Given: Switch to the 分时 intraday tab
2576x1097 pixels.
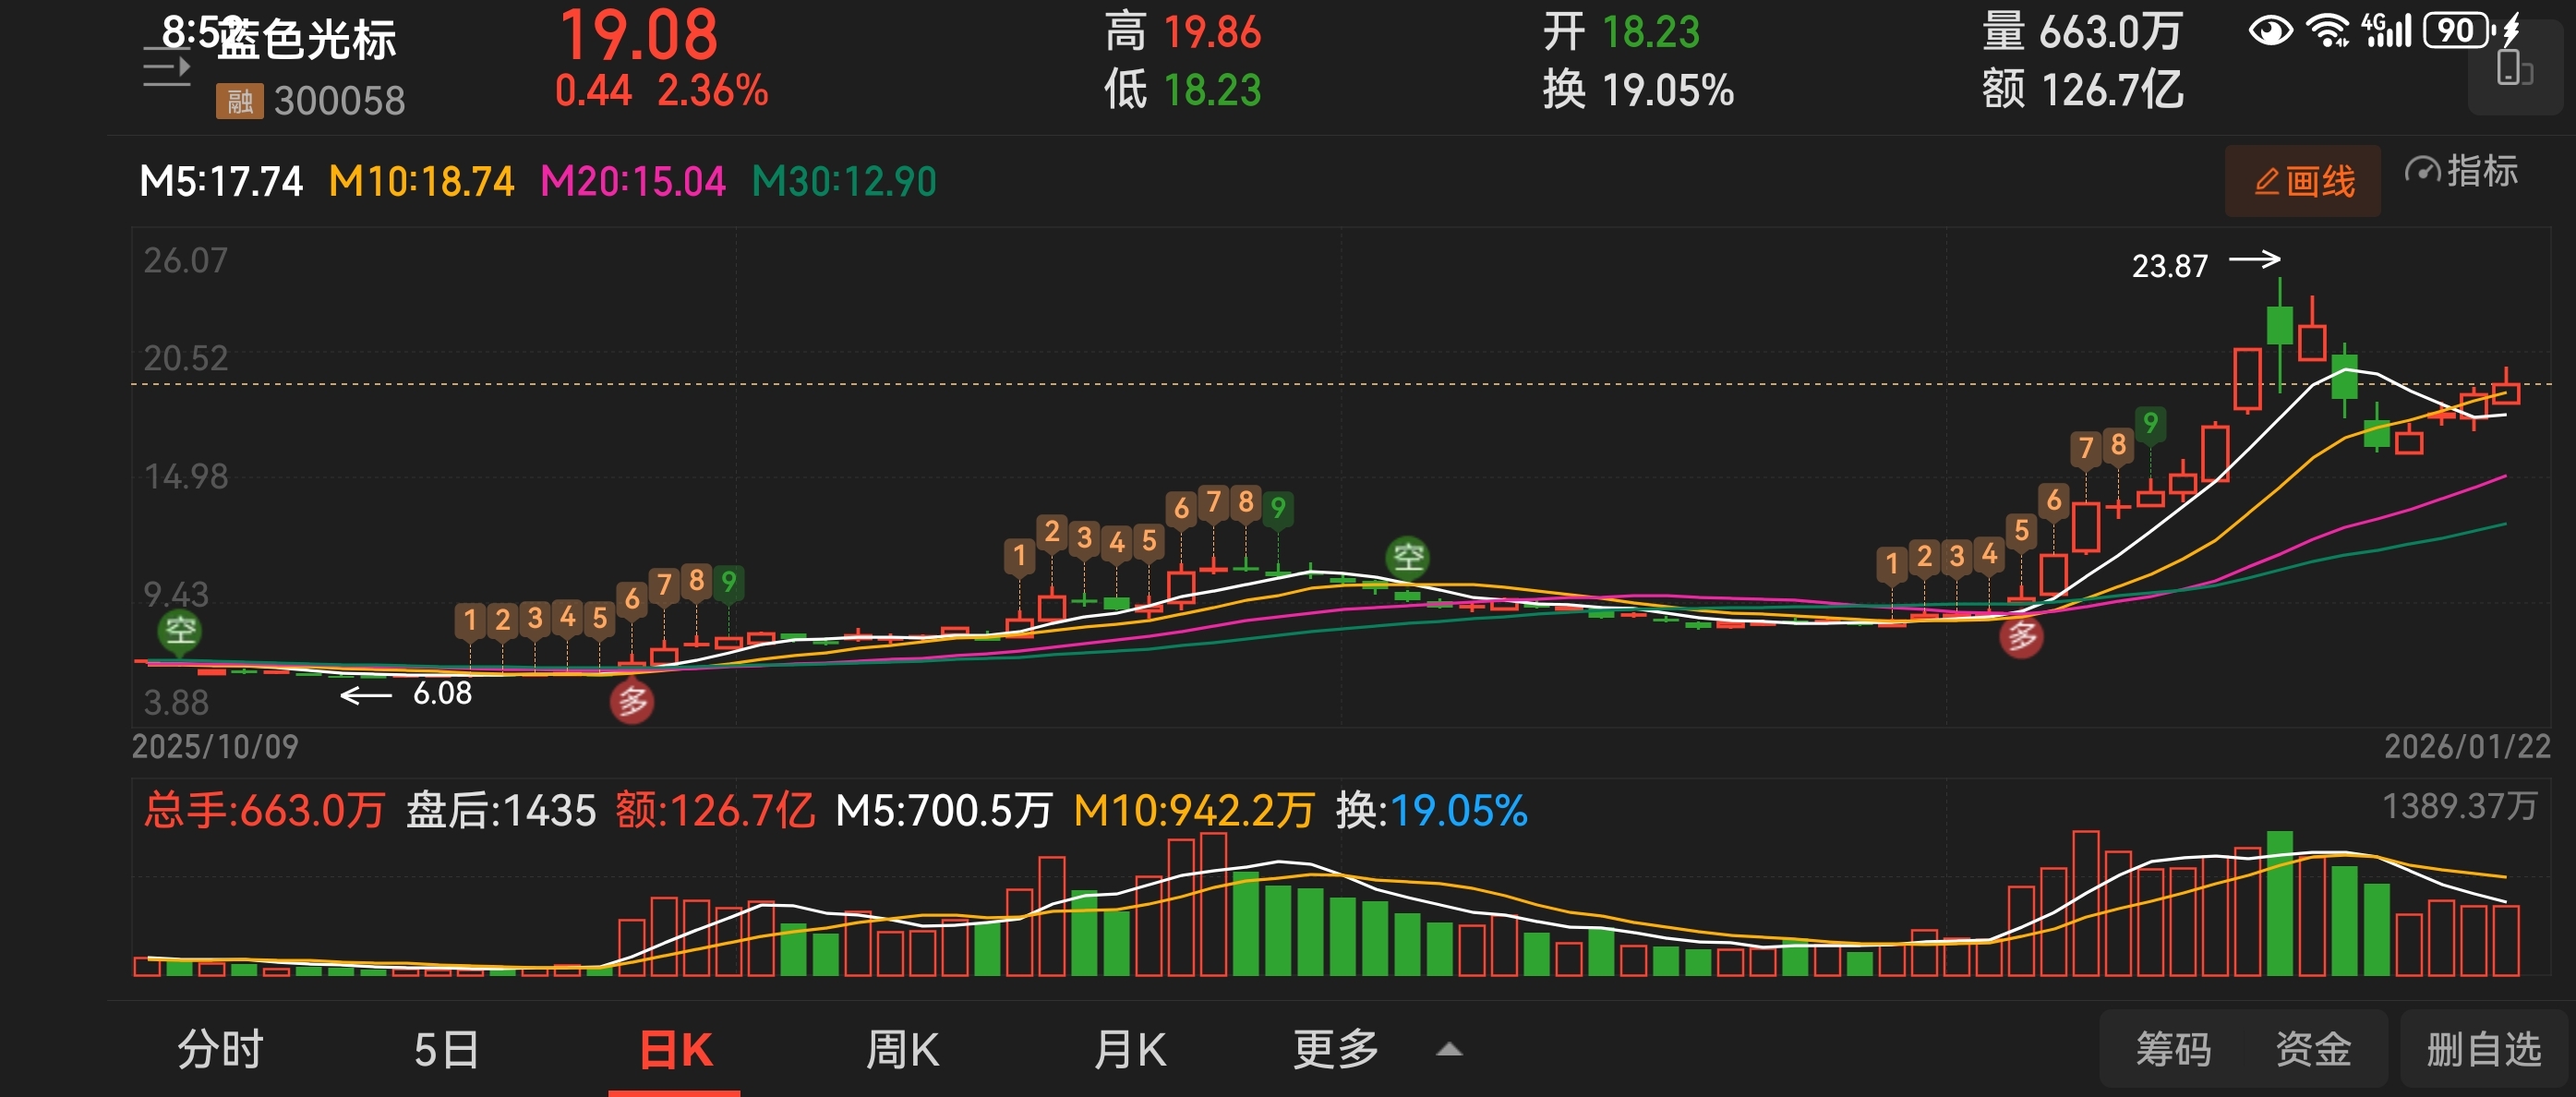Looking at the screenshot, I should pos(220,1049).
